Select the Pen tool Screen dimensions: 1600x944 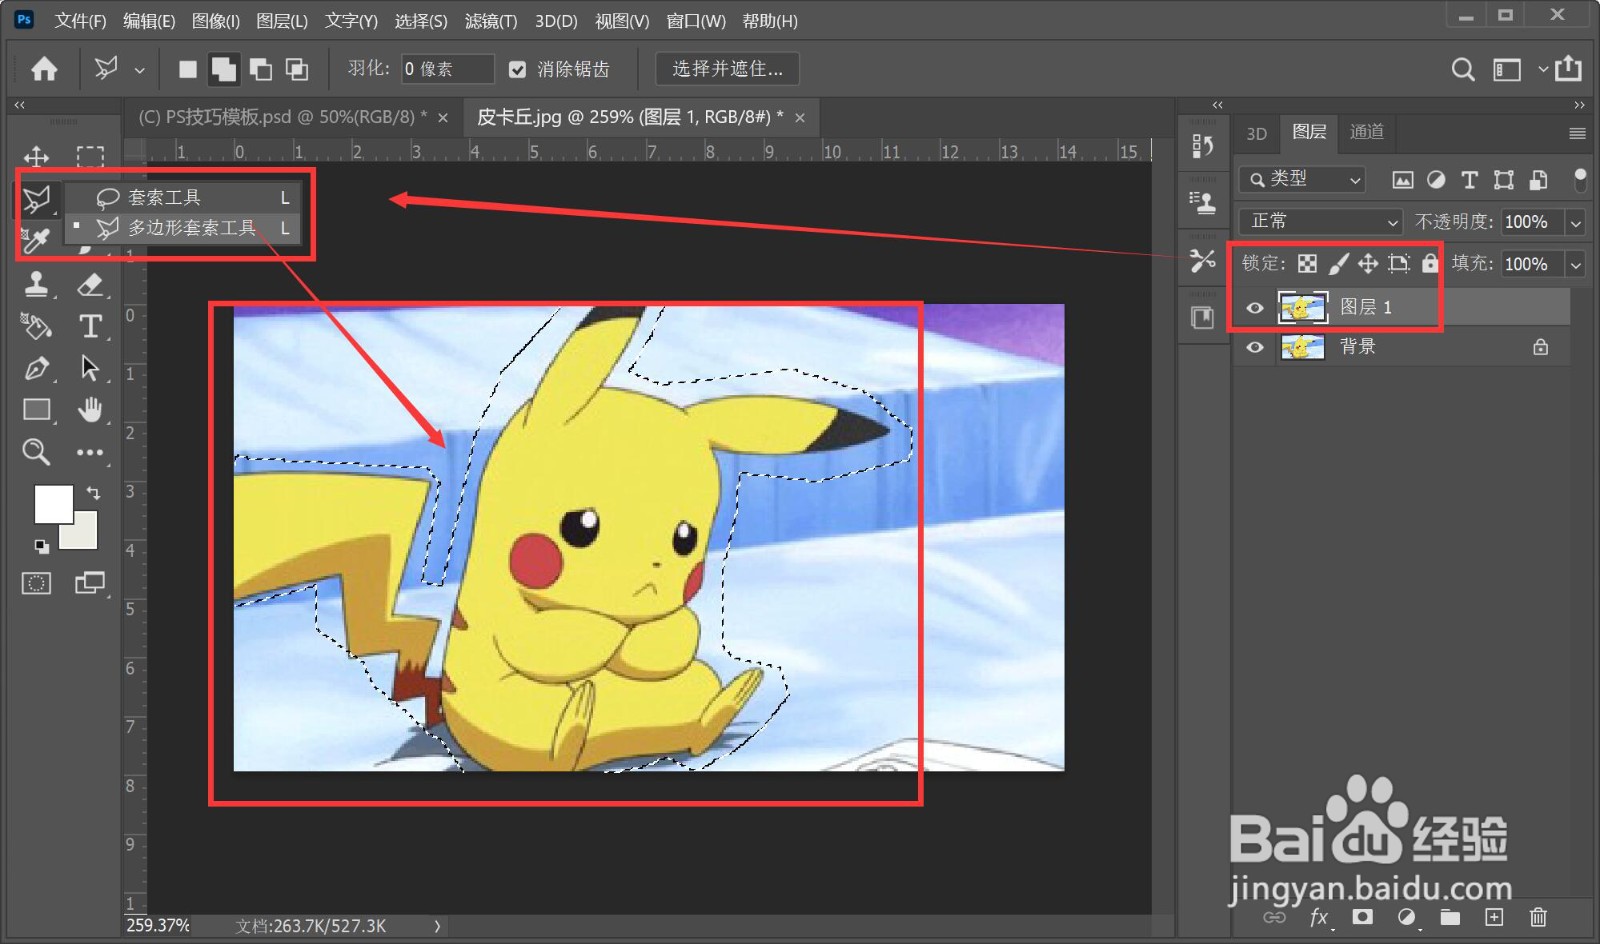(37, 368)
